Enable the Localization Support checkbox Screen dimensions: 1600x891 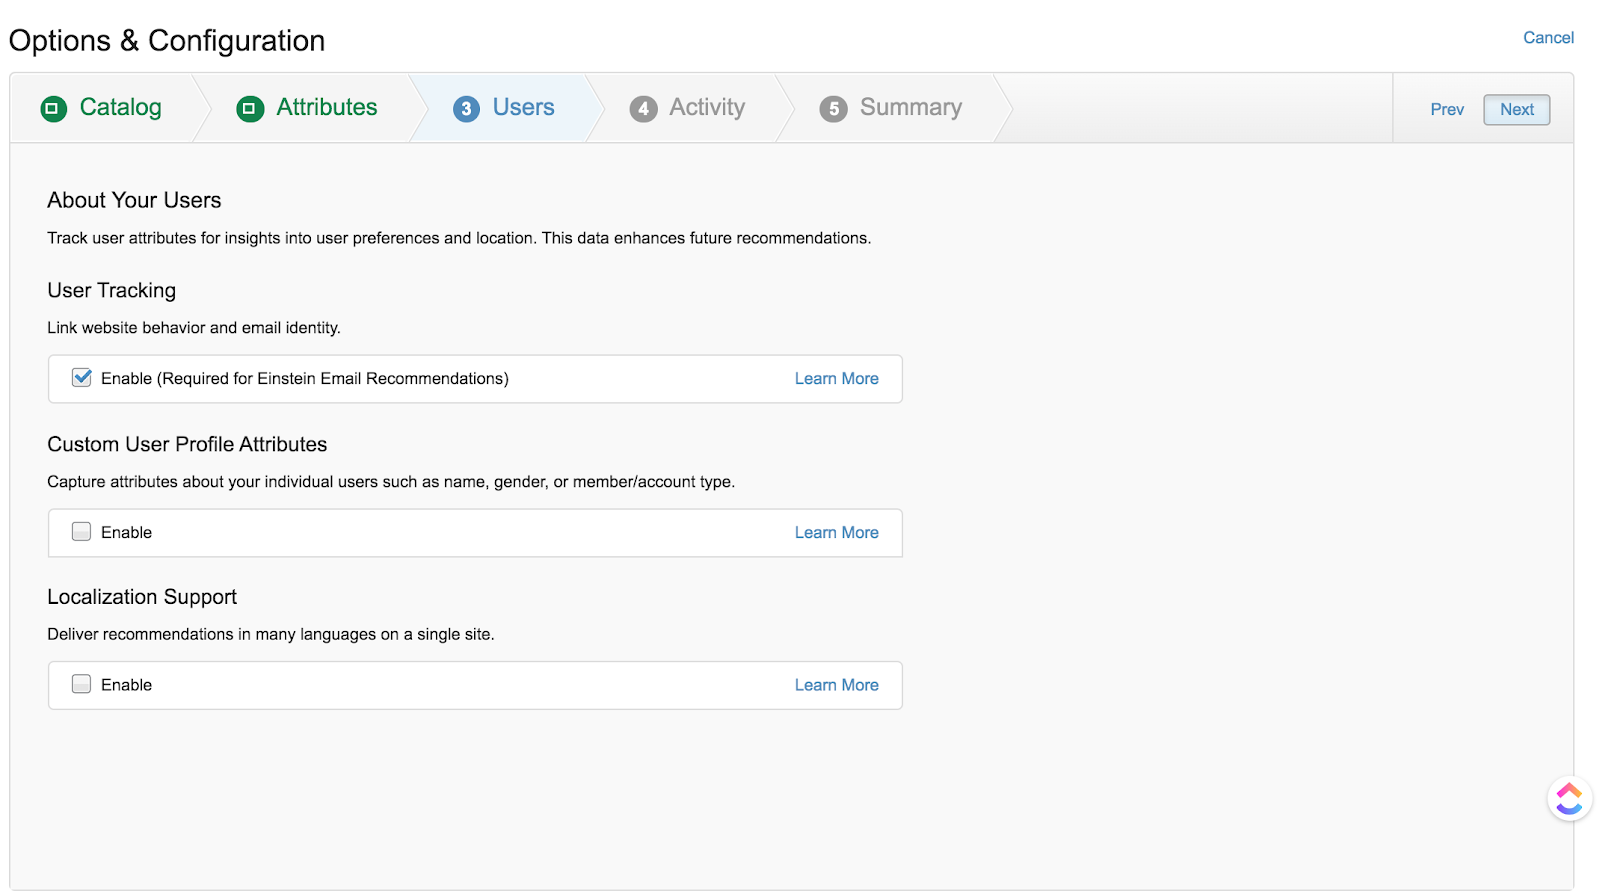coord(82,684)
